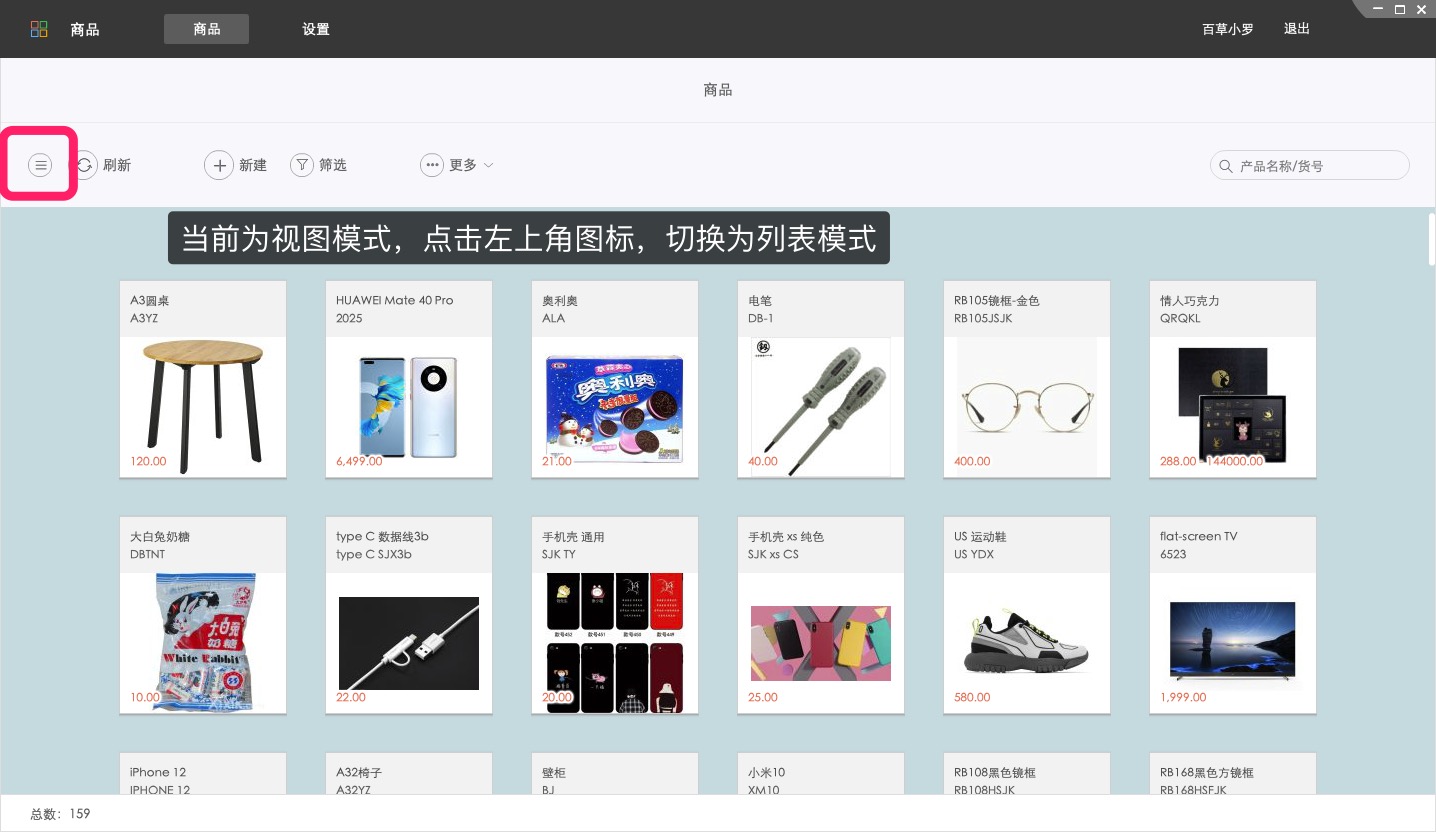
Task: Click the A32椅子 card title
Action: coord(359,772)
